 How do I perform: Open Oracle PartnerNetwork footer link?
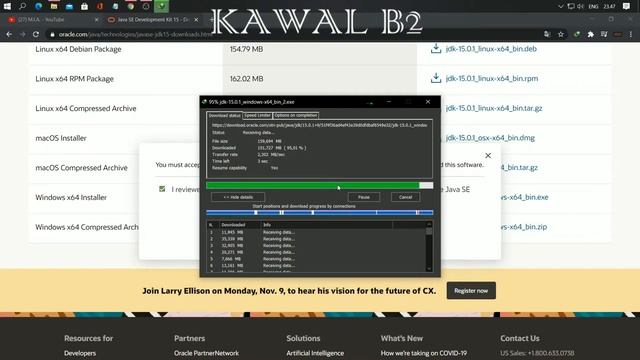coord(206,353)
